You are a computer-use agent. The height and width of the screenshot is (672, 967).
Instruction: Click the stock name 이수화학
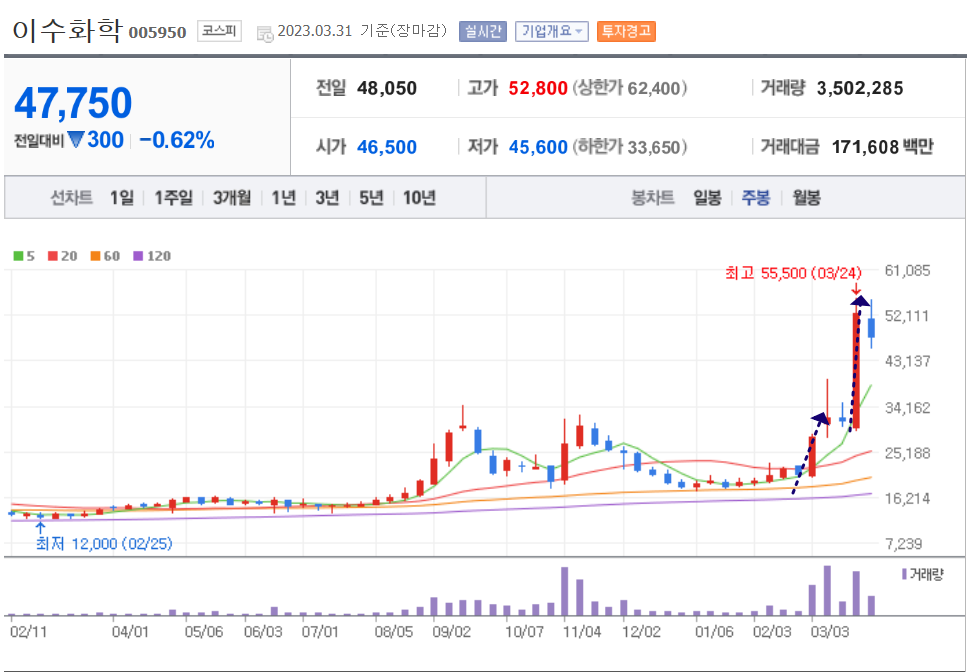click(x=68, y=30)
